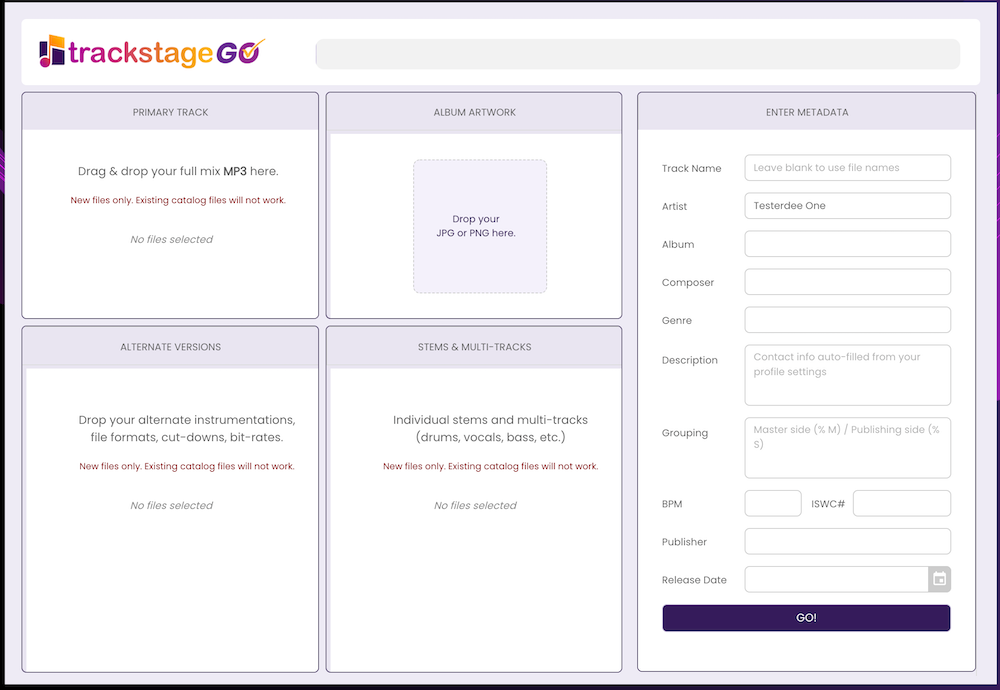Click the ALBUM ARTWORK panel header

tap(474, 112)
